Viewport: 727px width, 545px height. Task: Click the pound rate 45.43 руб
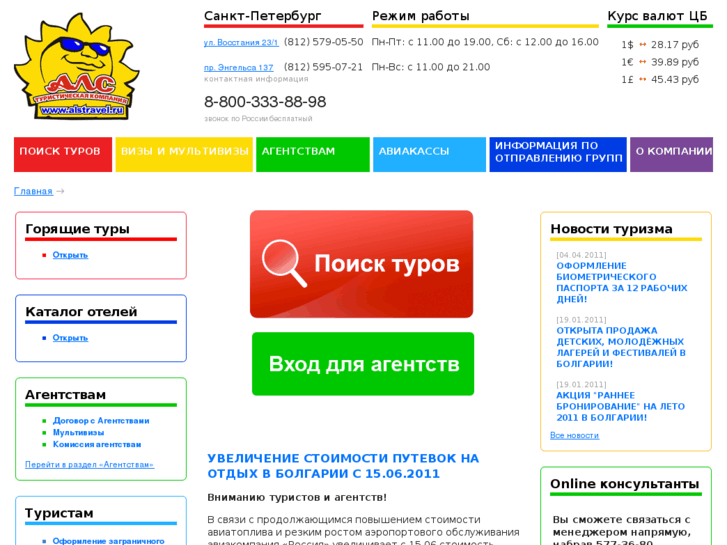coord(675,80)
